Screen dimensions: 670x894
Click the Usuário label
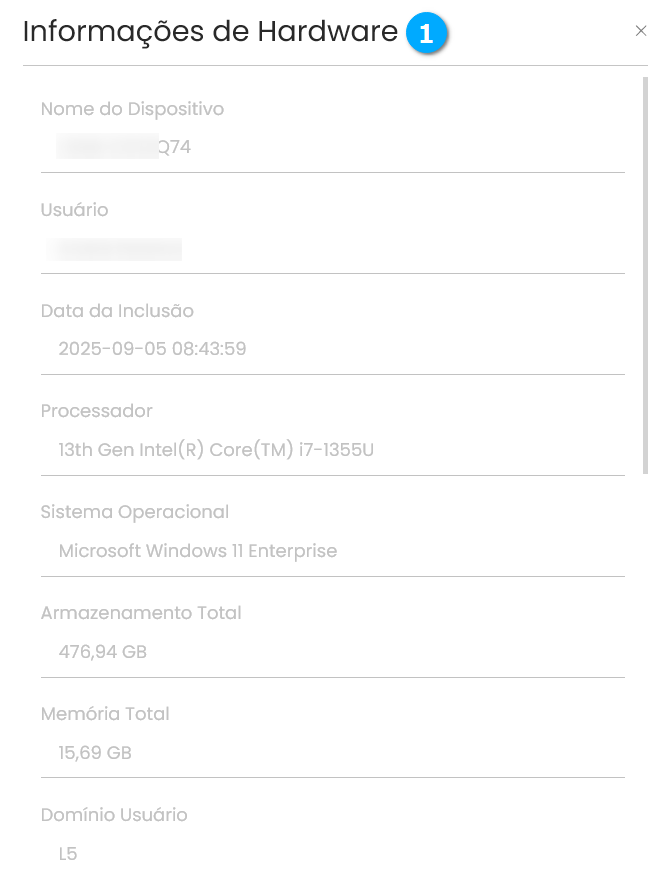coord(74,210)
